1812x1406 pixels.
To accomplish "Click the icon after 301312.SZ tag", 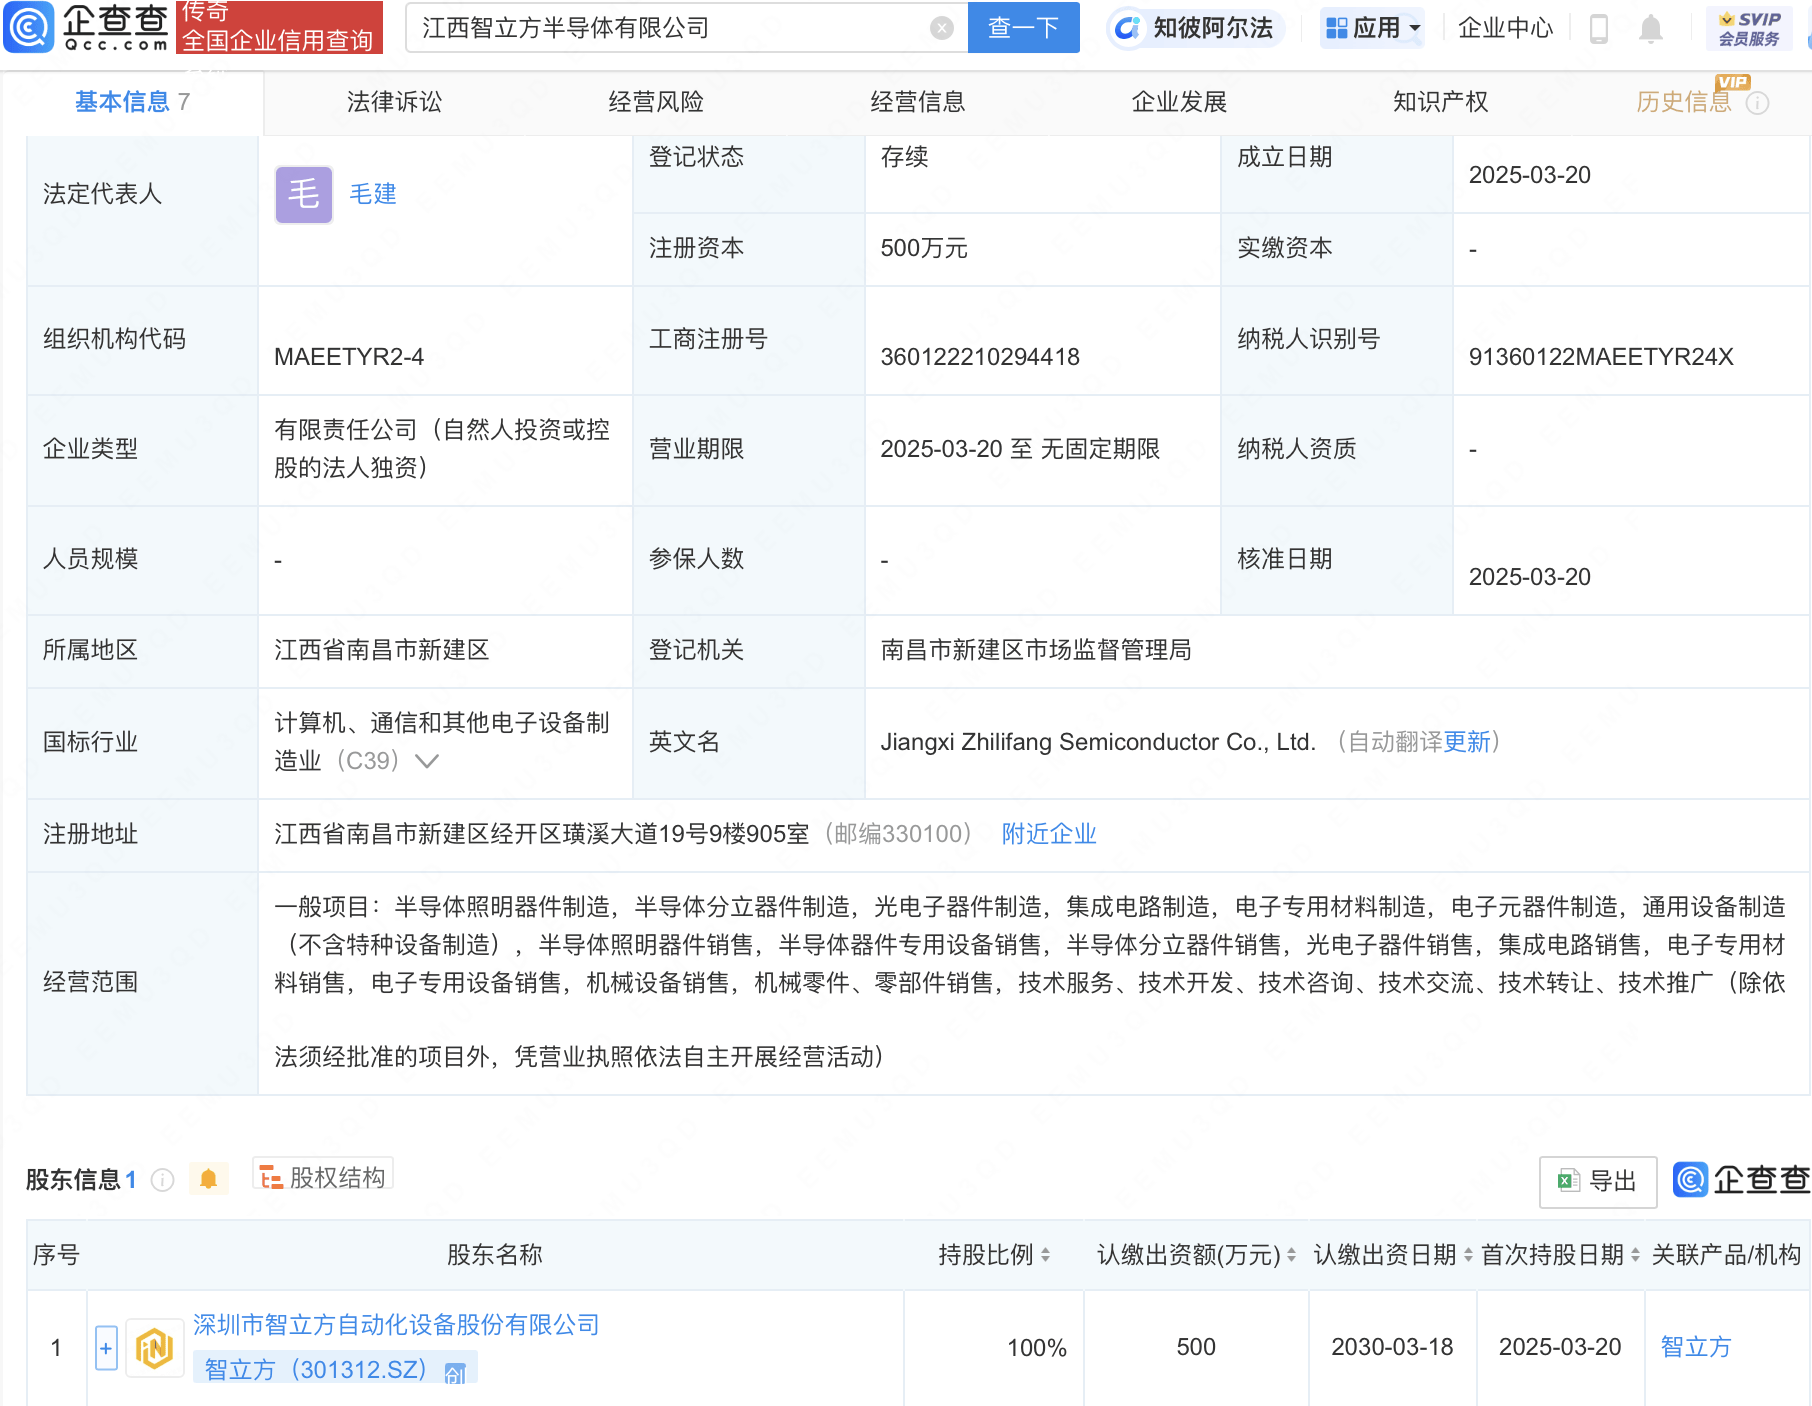I will tap(455, 1372).
